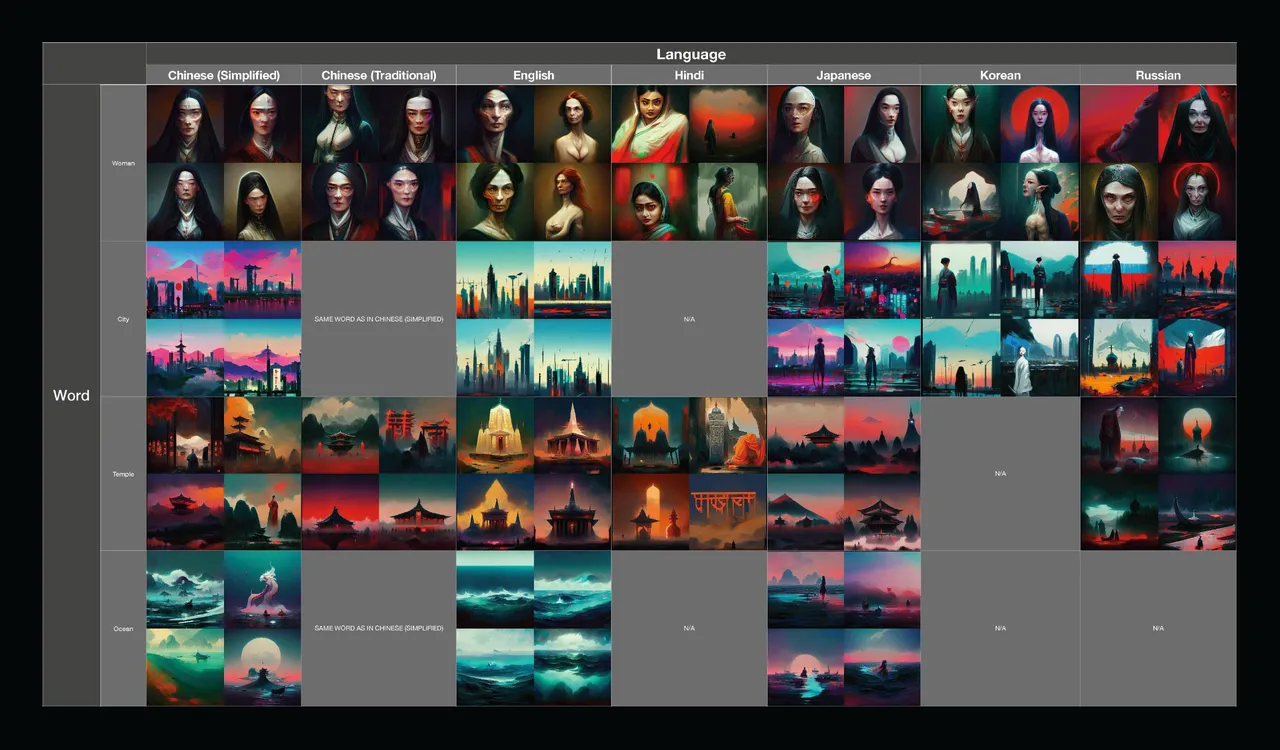Click the 'Word' row-group header

coord(71,395)
